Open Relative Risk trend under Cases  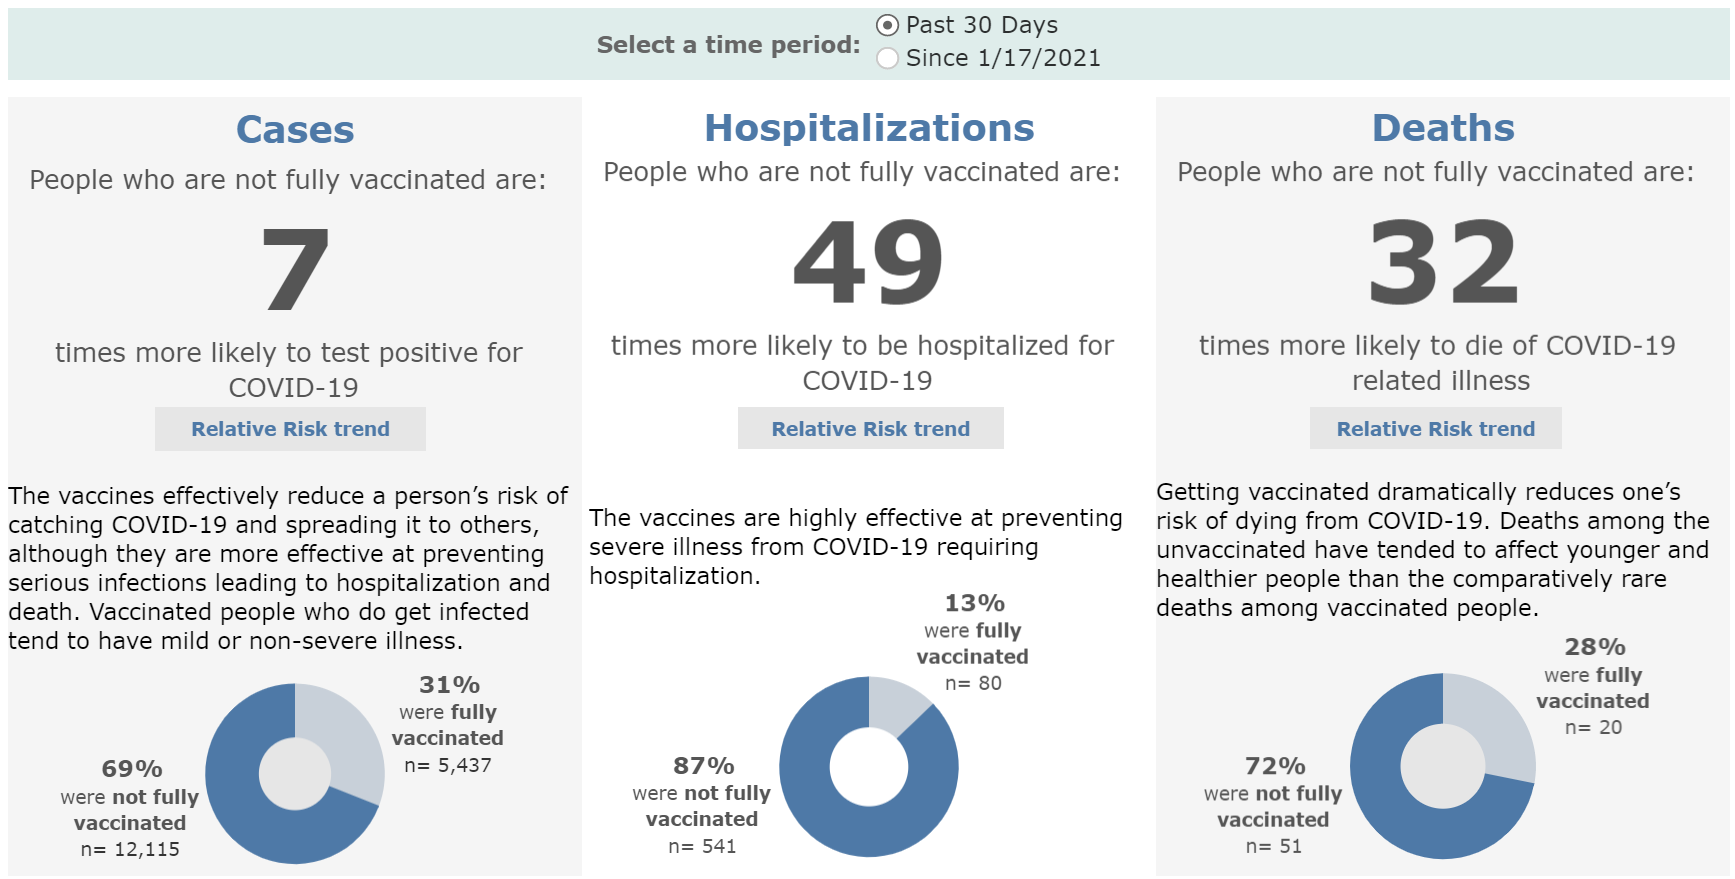click(x=290, y=429)
